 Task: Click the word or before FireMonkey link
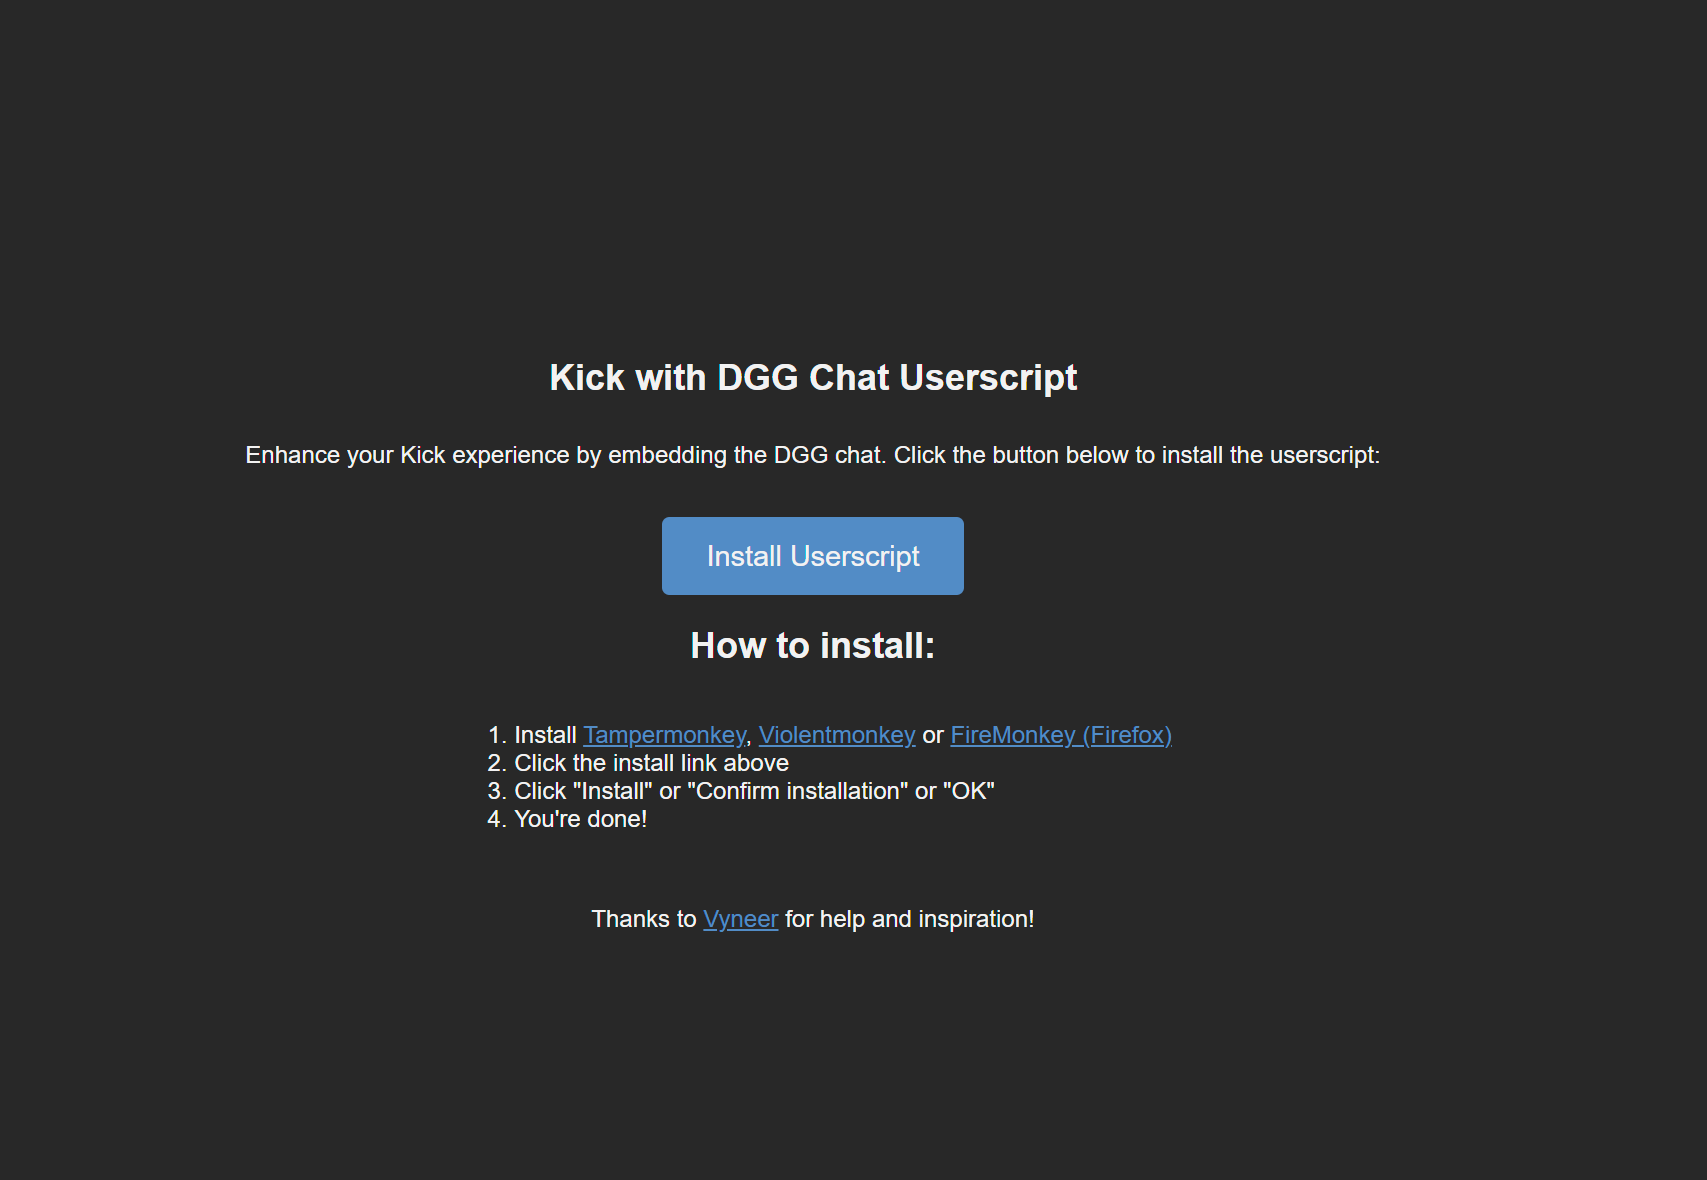932,735
